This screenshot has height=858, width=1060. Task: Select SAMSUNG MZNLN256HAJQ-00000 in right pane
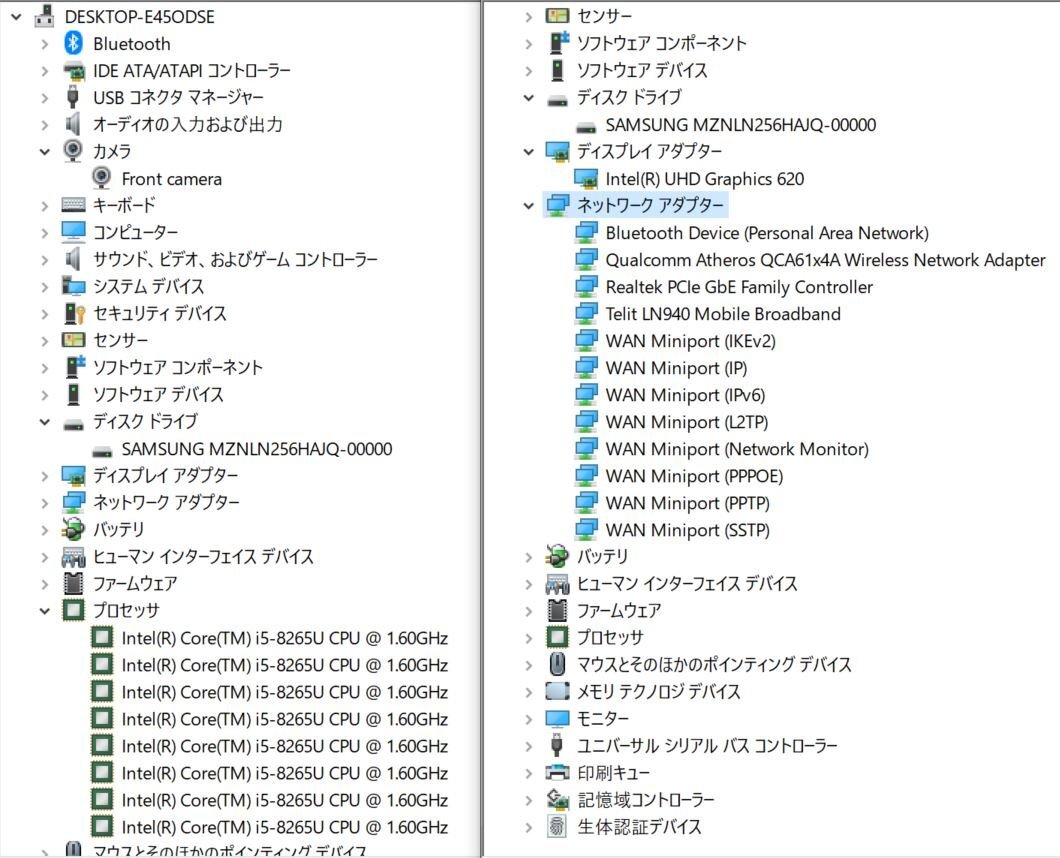pos(740,124)
